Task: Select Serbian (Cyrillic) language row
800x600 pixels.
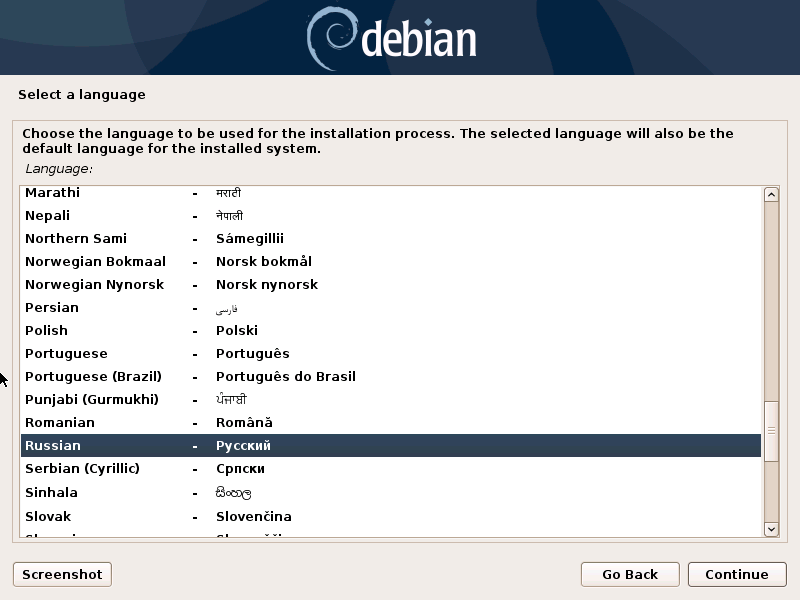Action: point(391,468)
